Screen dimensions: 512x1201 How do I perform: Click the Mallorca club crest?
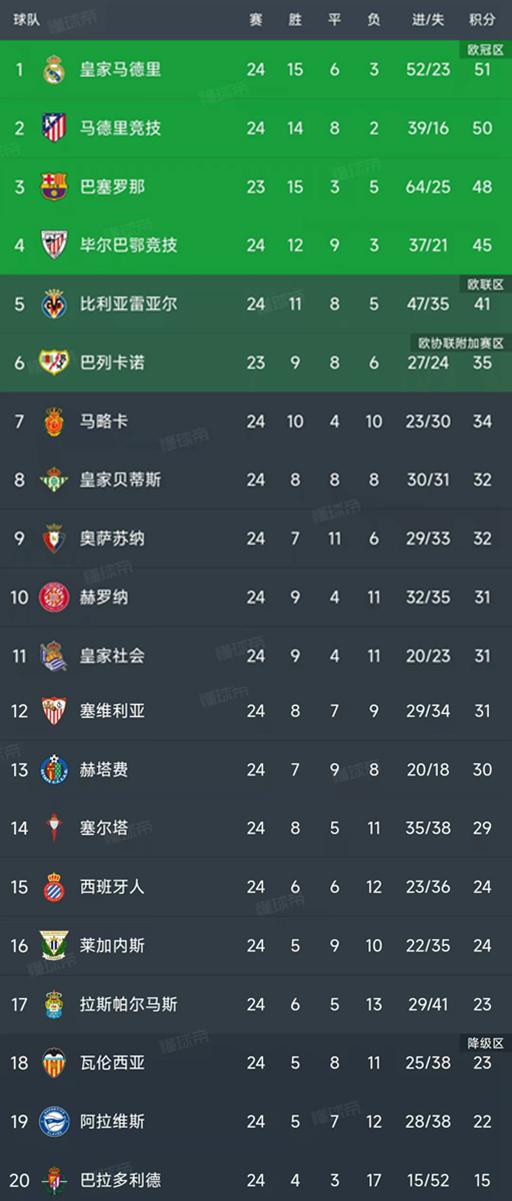pyautogui.click(x=53, y=421)
